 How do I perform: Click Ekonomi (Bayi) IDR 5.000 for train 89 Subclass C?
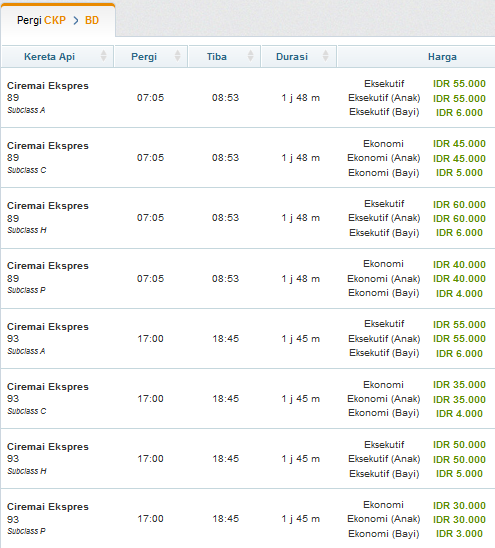(x=459, y=173)
